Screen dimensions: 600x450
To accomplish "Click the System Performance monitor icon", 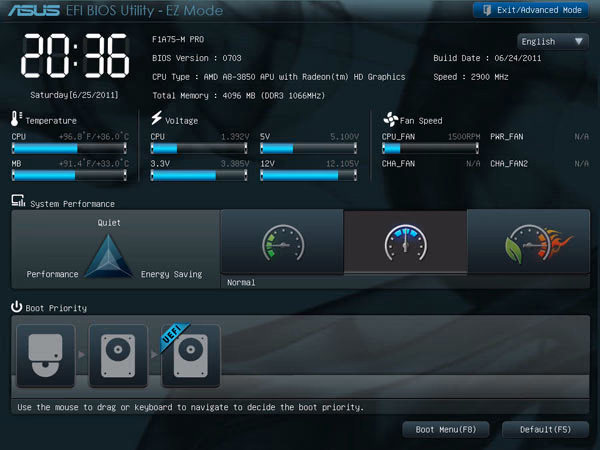I will 18,201.
